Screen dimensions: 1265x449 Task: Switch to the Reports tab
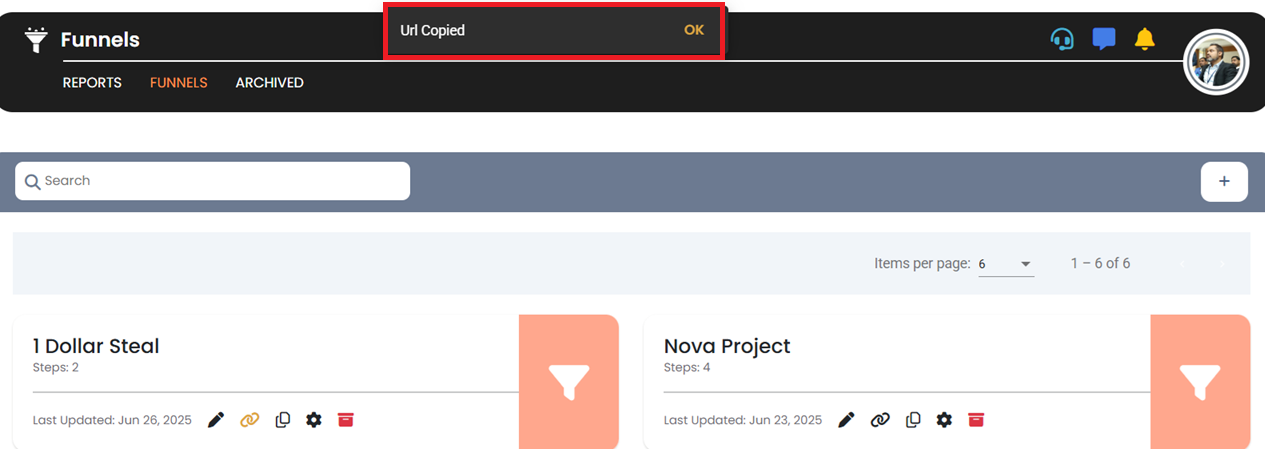tap(92, 83)
